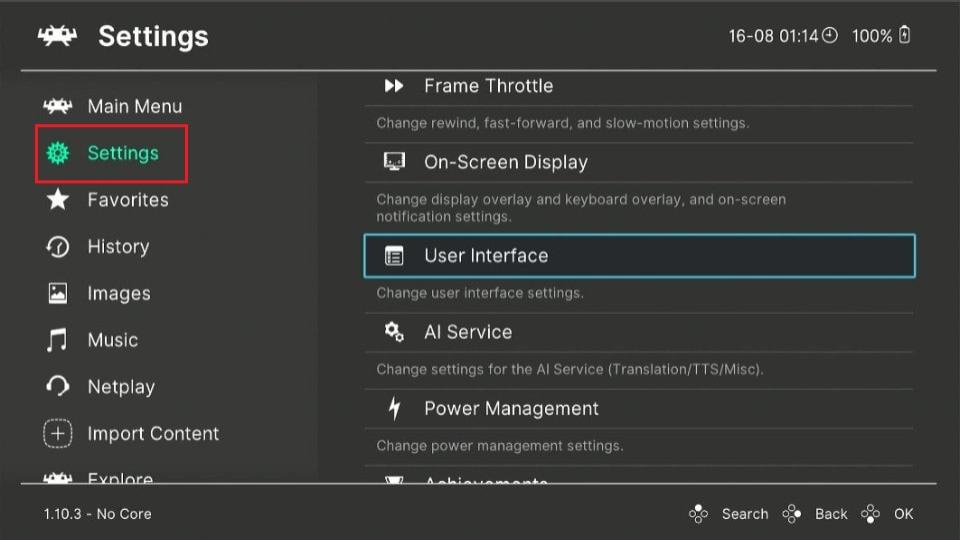Click 'Change settings for the AI Service' description
This screenshot has width=960, height=540.
570,369
